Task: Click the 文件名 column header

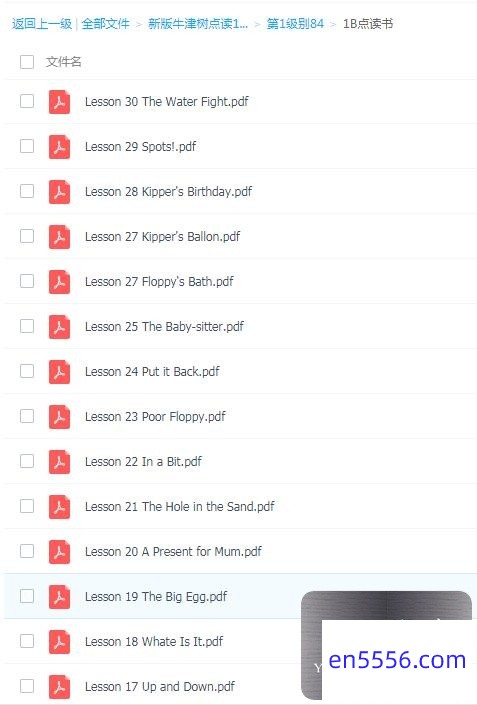Action: tap(63, 62)
